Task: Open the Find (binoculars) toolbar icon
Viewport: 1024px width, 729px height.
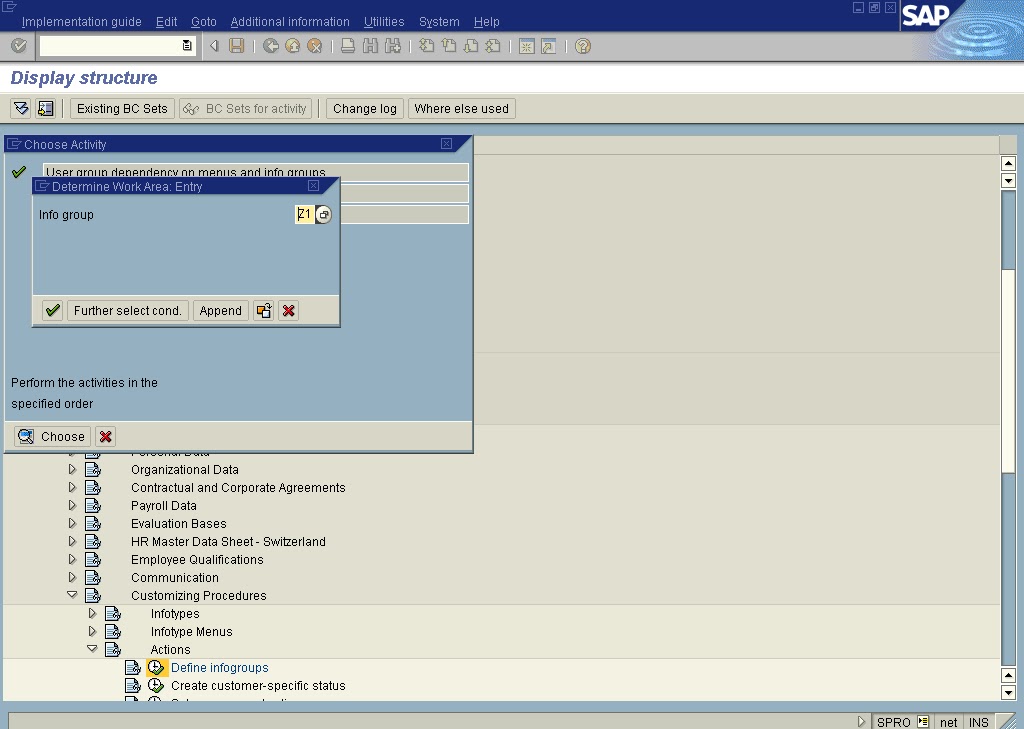Action: pyautogui.click(x=370, y=46)
